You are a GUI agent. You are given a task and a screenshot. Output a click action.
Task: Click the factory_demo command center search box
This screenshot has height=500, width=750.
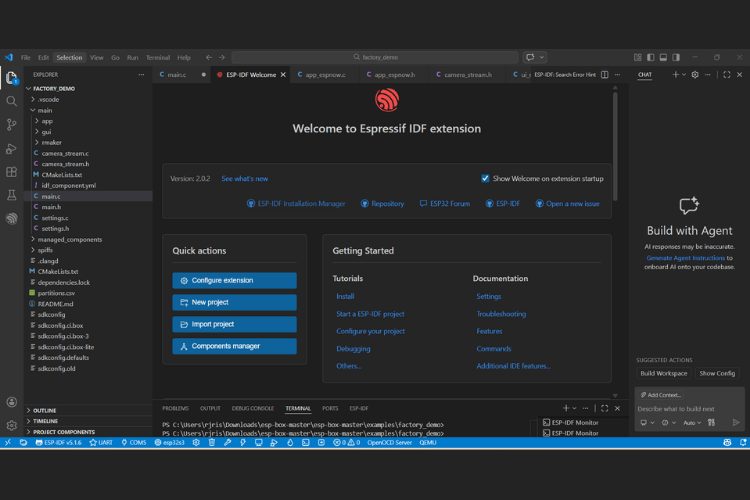pos(375,57)
